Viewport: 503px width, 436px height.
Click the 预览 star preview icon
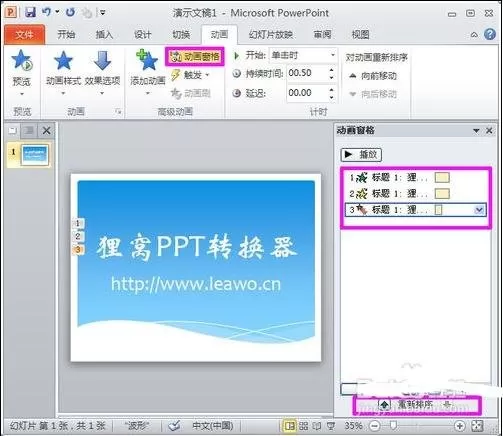pos(22,60)
